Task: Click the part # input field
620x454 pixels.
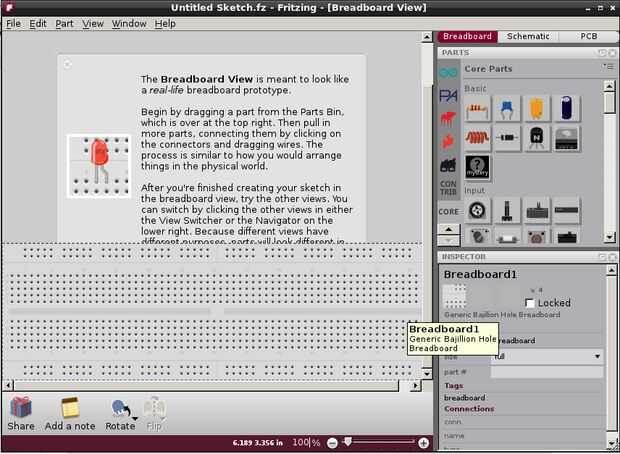Action: pos(547,372)
